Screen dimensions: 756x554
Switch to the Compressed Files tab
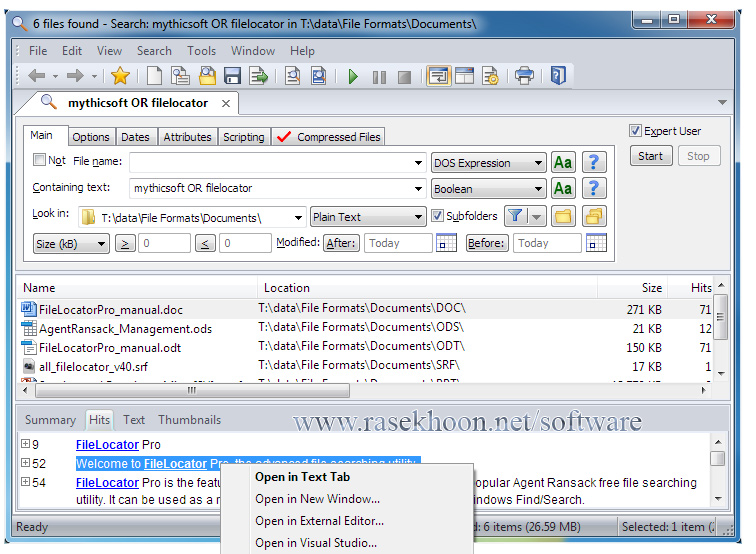(x=329, y=137)
